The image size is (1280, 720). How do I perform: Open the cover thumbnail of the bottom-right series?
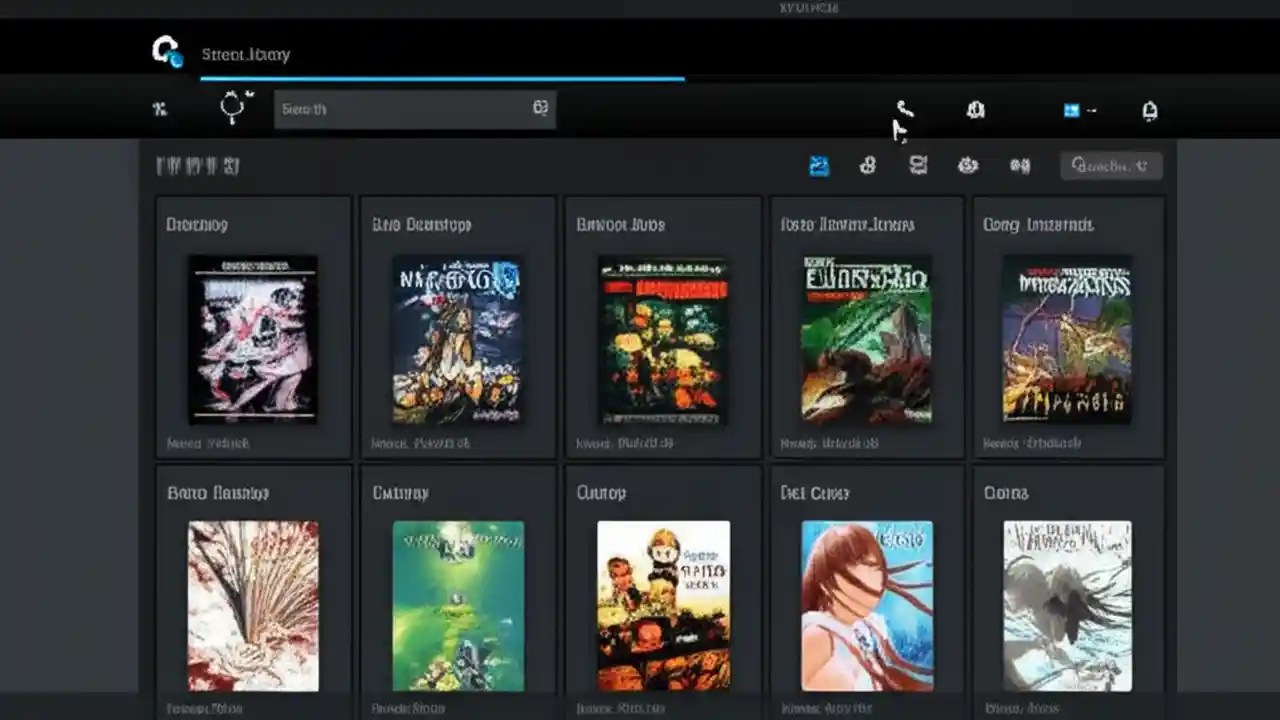click(1067, 605)
